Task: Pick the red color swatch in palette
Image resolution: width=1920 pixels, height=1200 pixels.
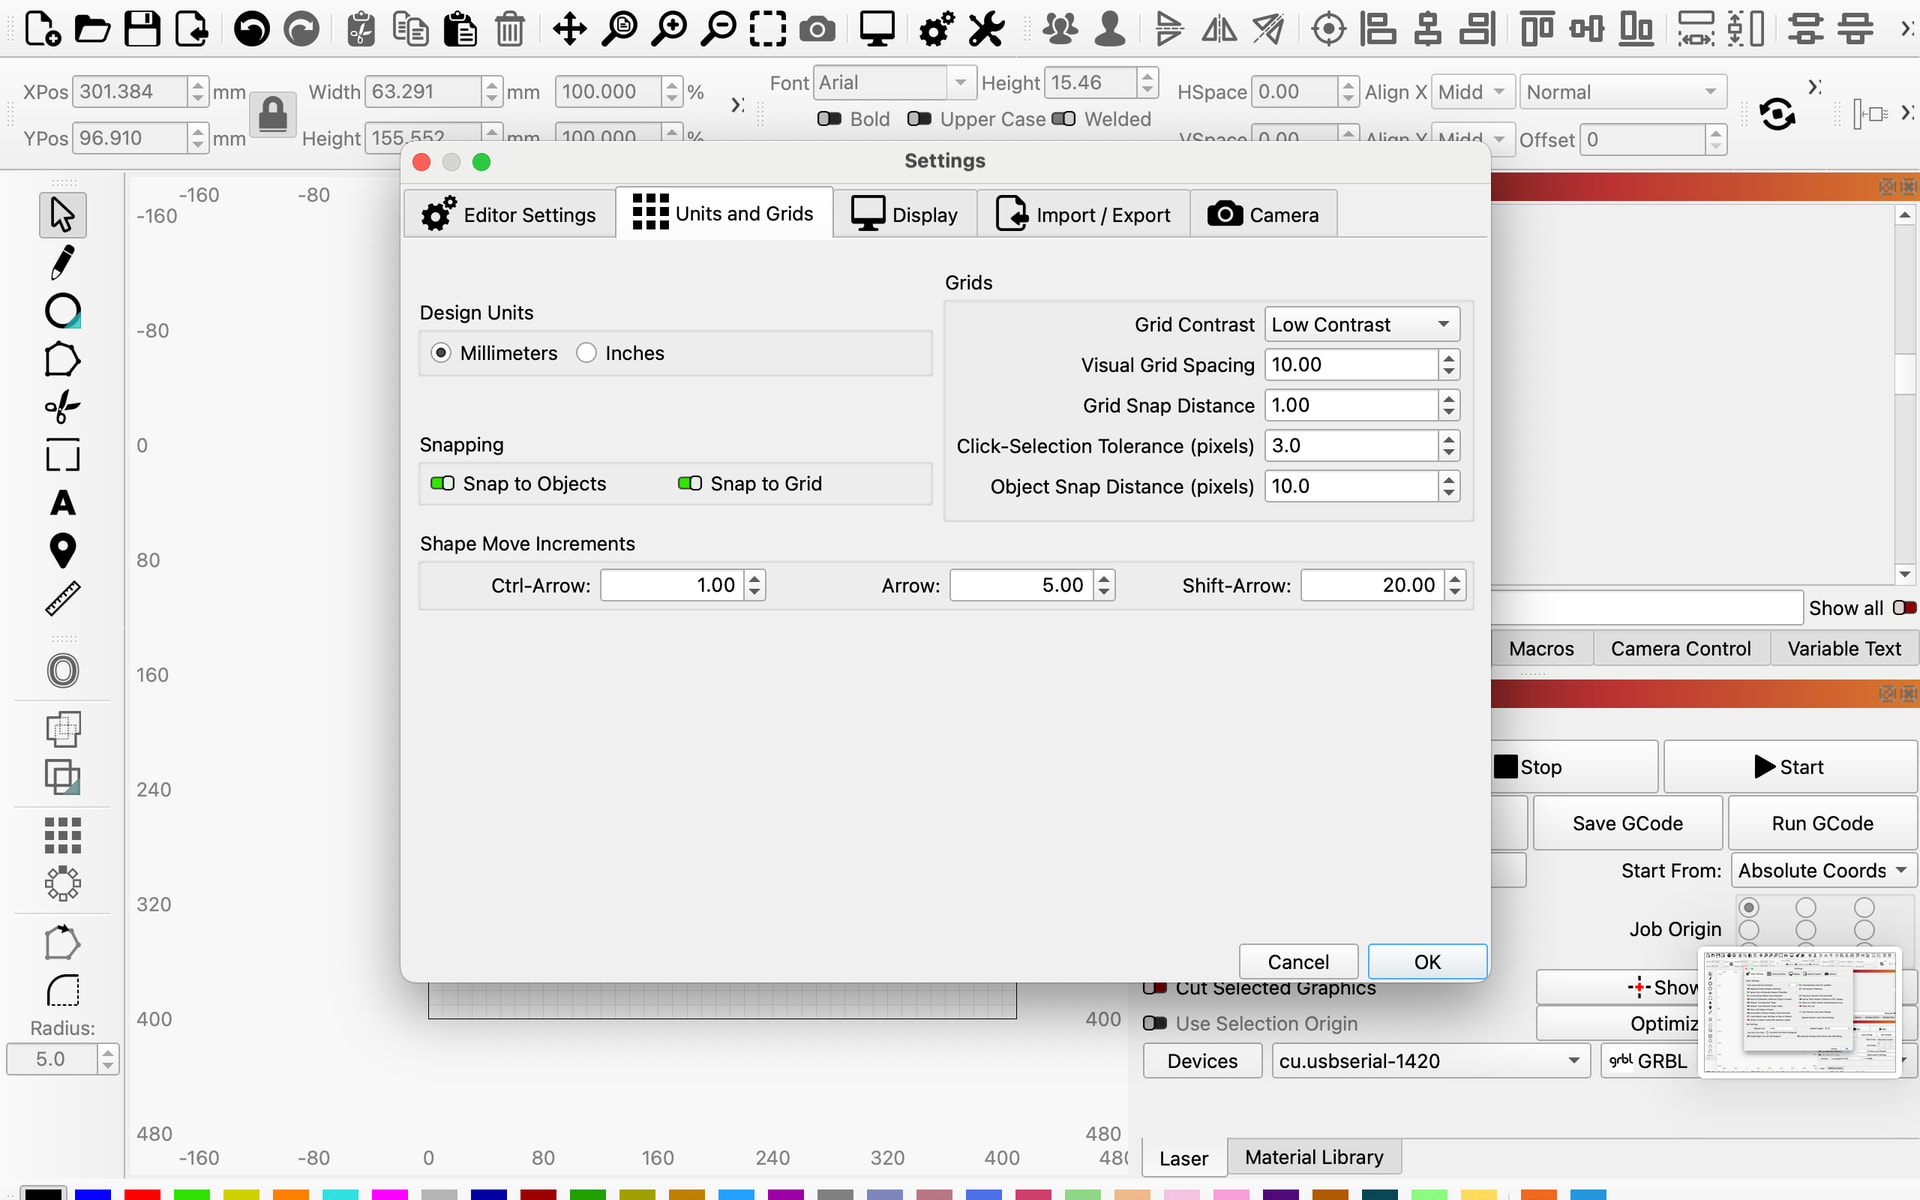Action: pos(142,1194)
